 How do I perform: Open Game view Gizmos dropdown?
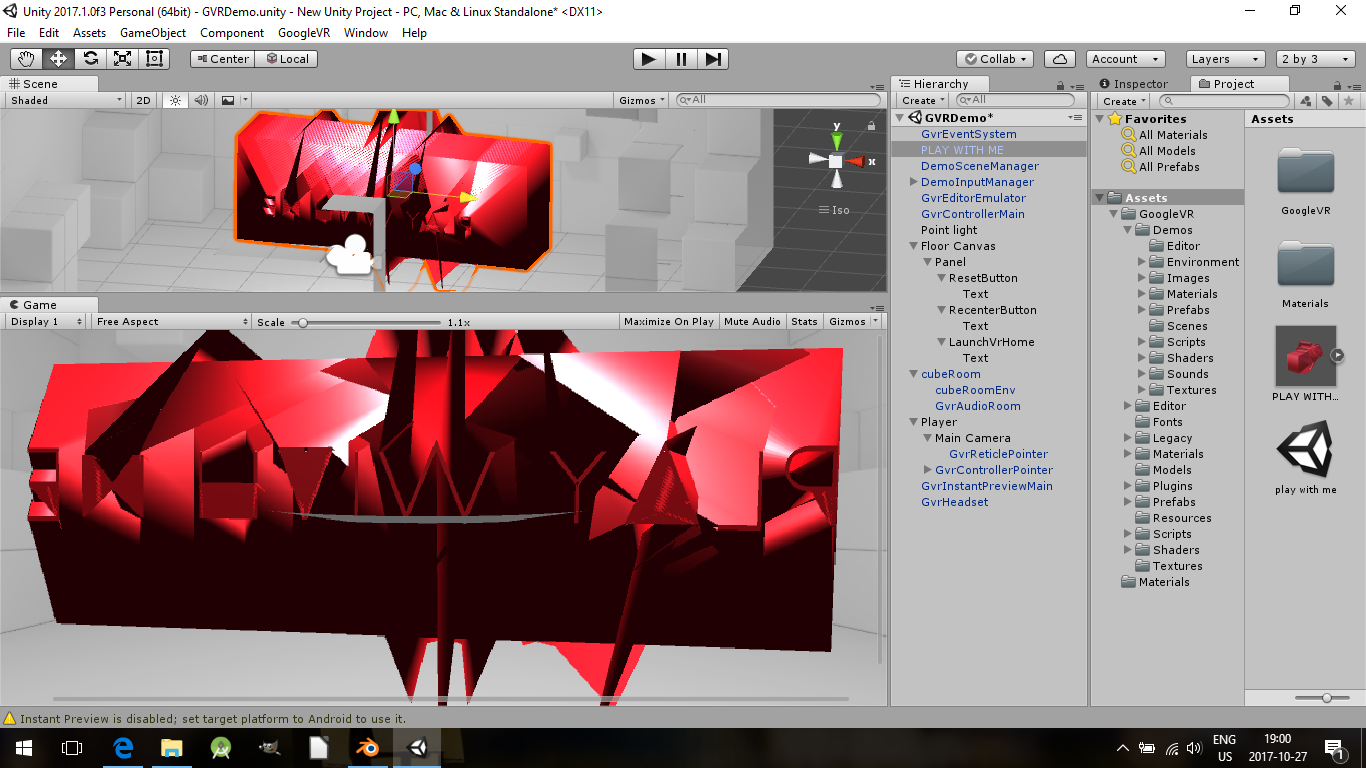(853, 322)
